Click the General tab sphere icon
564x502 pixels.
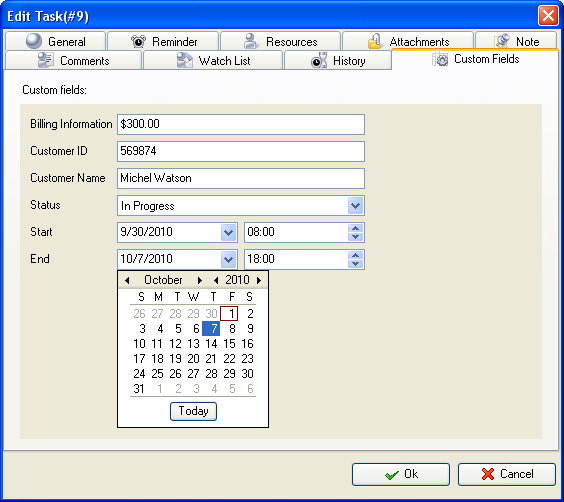pyautogui.click(x=34, y=41)
